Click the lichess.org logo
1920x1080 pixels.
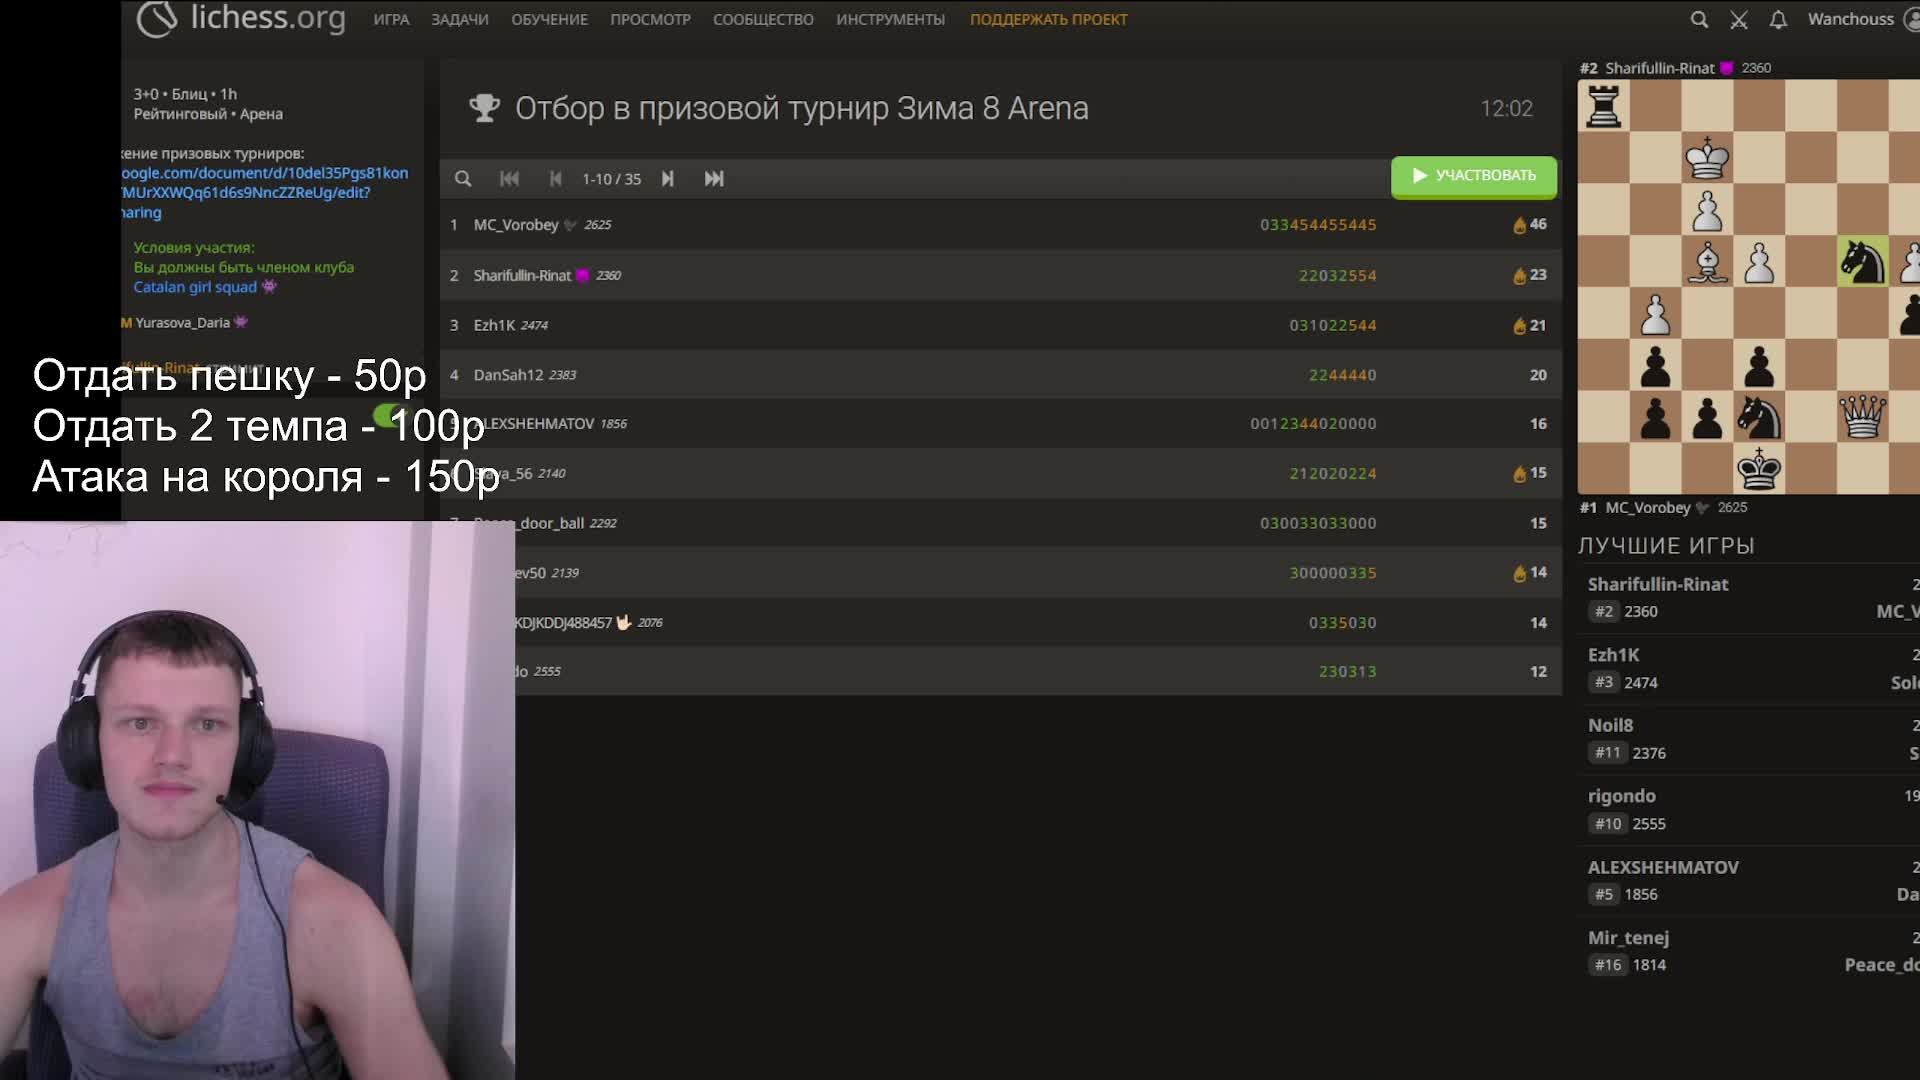coord(241,18)
